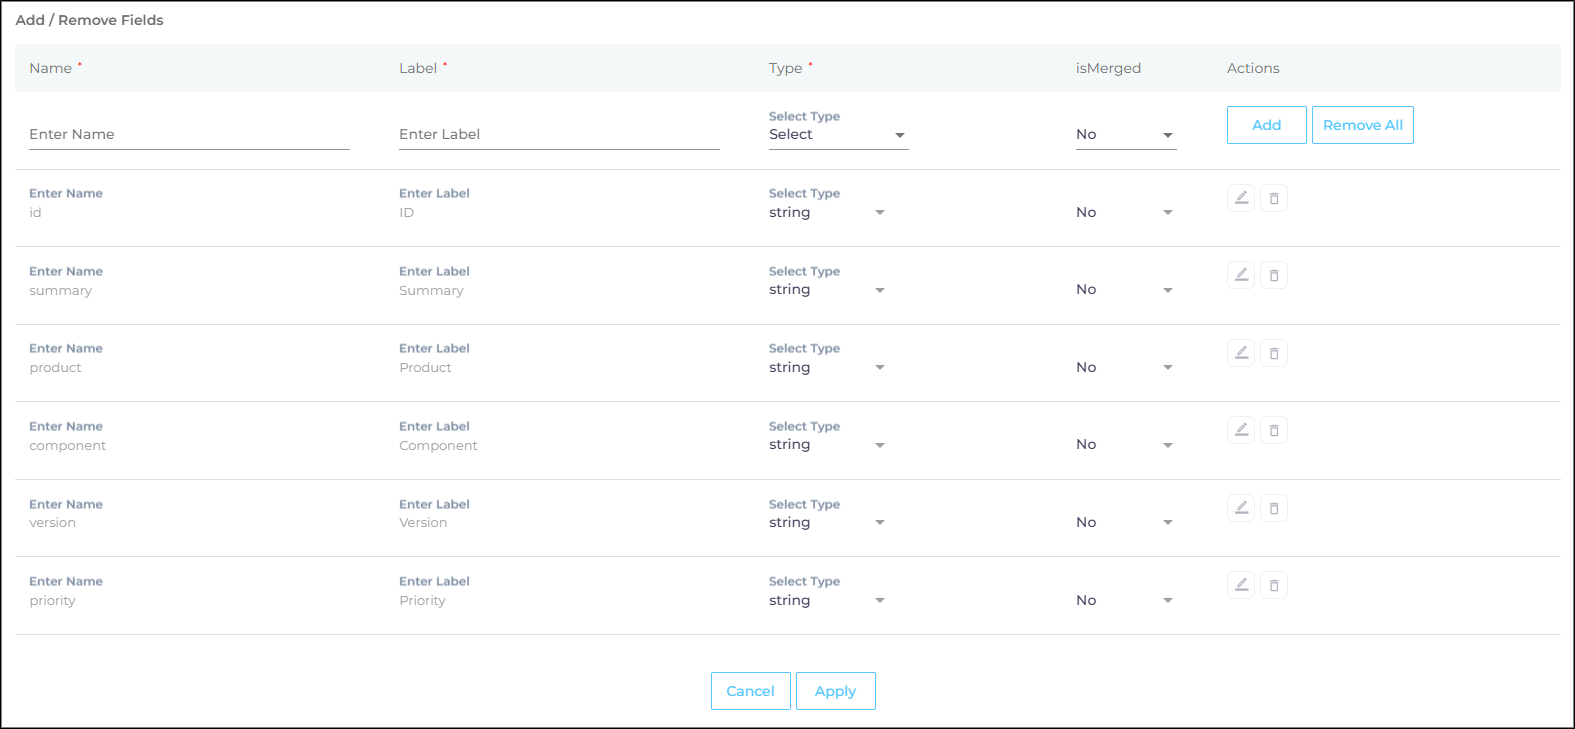Click Apply to save fields
The width and height of the screenshot is (1575, 729).
(835, 691)
